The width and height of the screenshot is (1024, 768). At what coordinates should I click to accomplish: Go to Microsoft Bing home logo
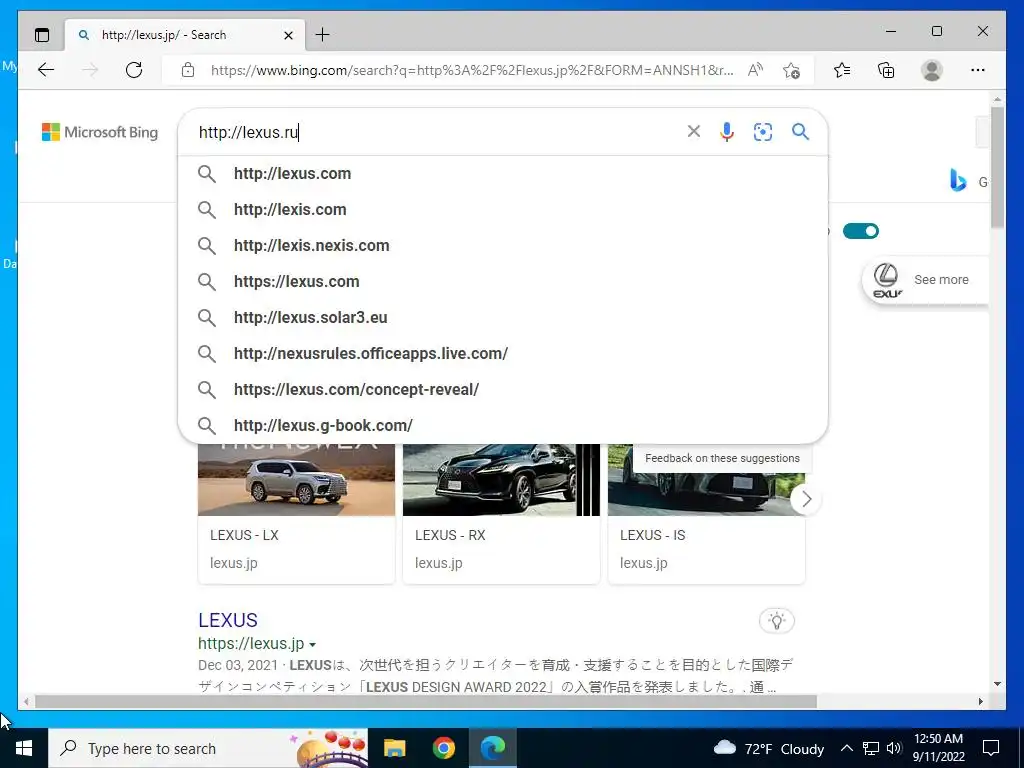100,132
